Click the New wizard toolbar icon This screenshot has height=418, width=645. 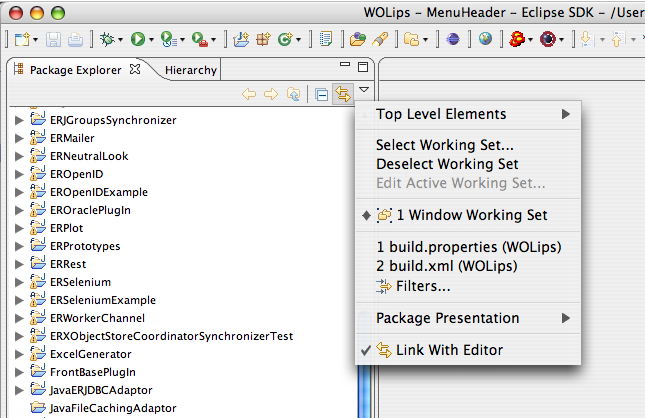[22, 39]
